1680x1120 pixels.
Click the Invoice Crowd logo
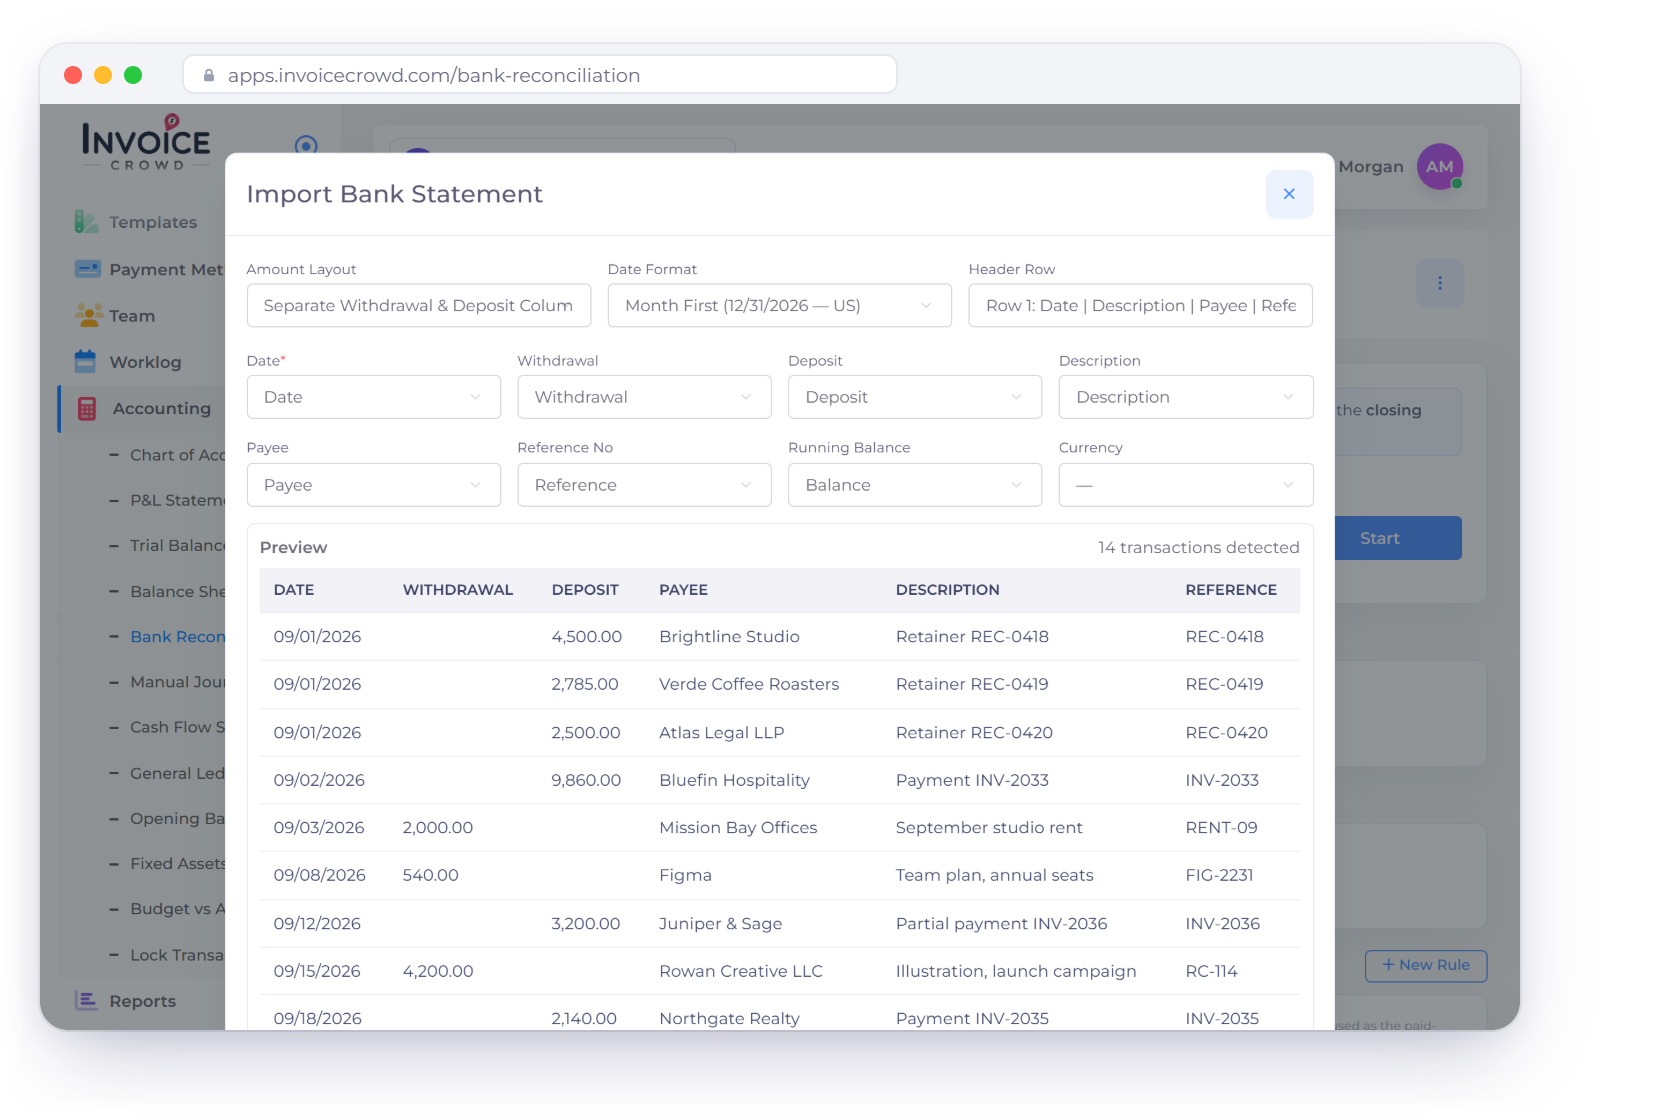146,143
